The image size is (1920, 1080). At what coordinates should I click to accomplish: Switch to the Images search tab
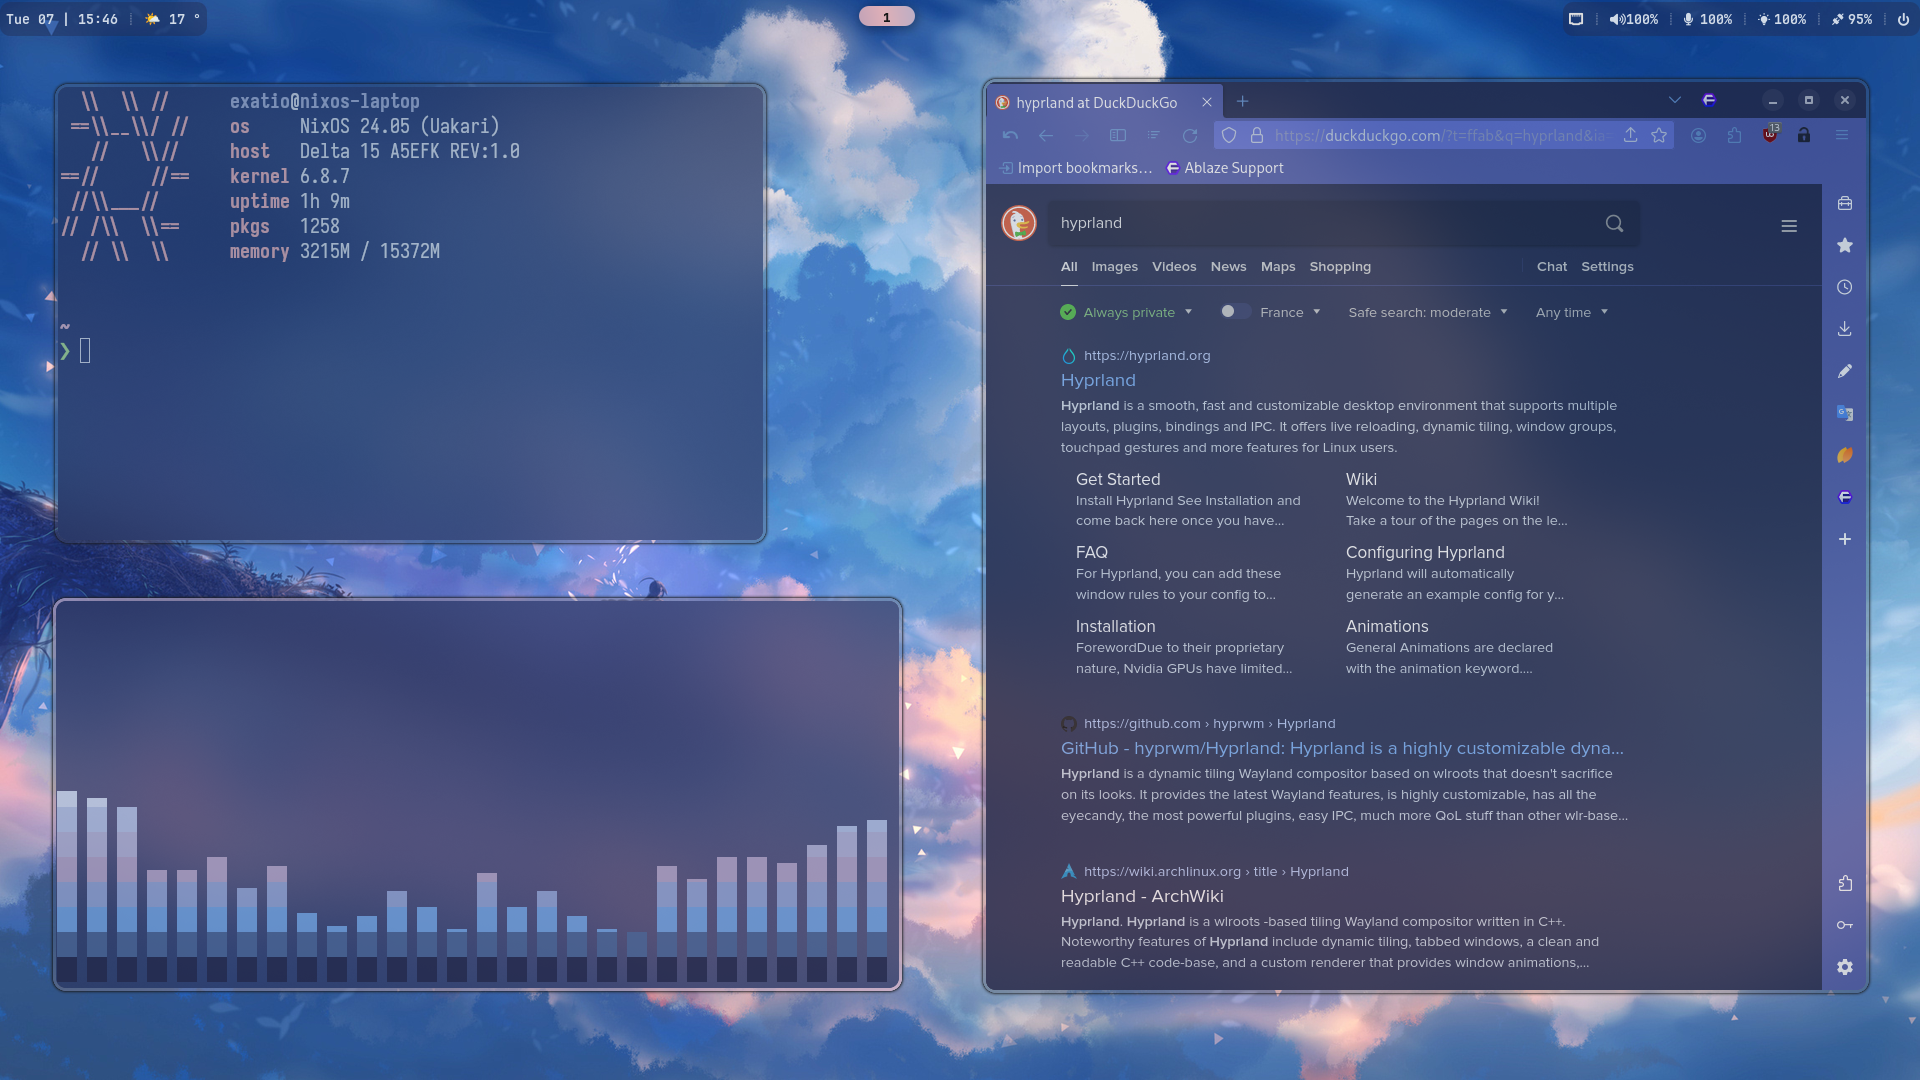[1114, 267]
